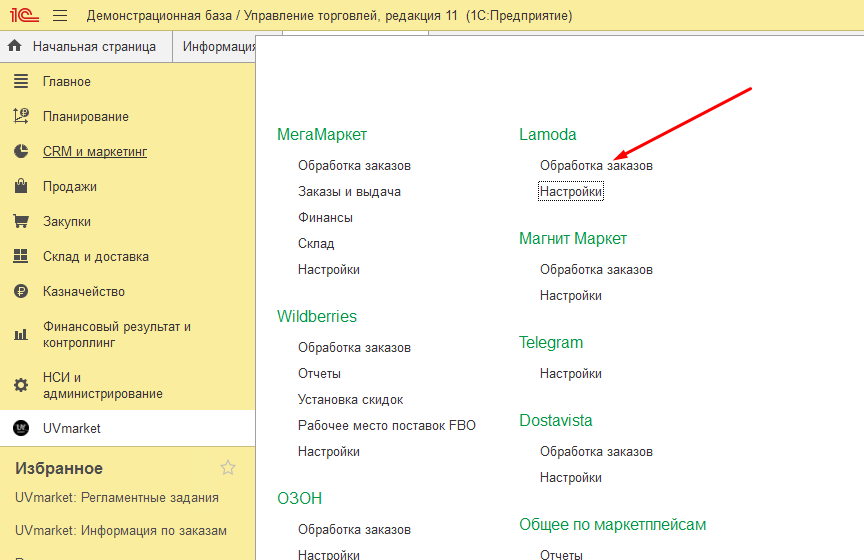Screen dimensions: 864x560
Task: Open Dostavista Обработка заказов
Action: (596, 451)
